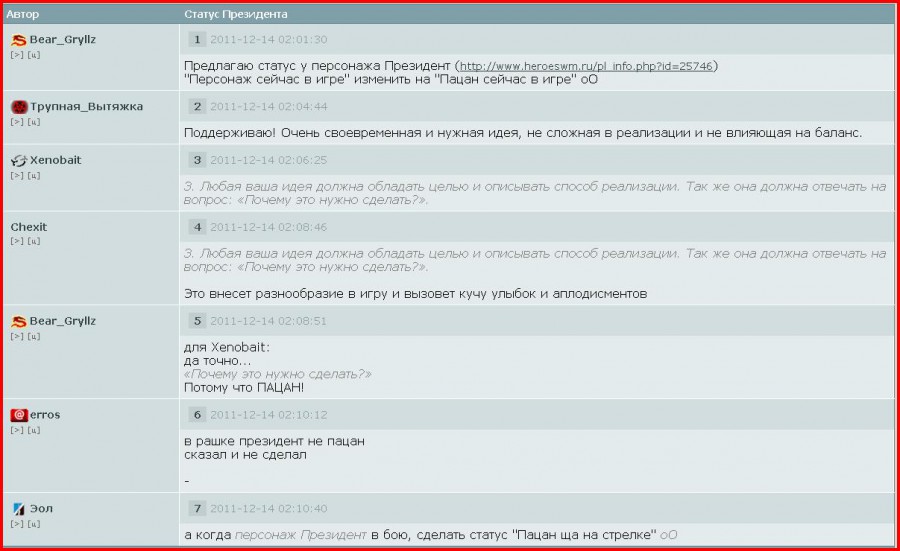Click the red icon beside Трупная_Вытяжка

click(x=19, y=107)
